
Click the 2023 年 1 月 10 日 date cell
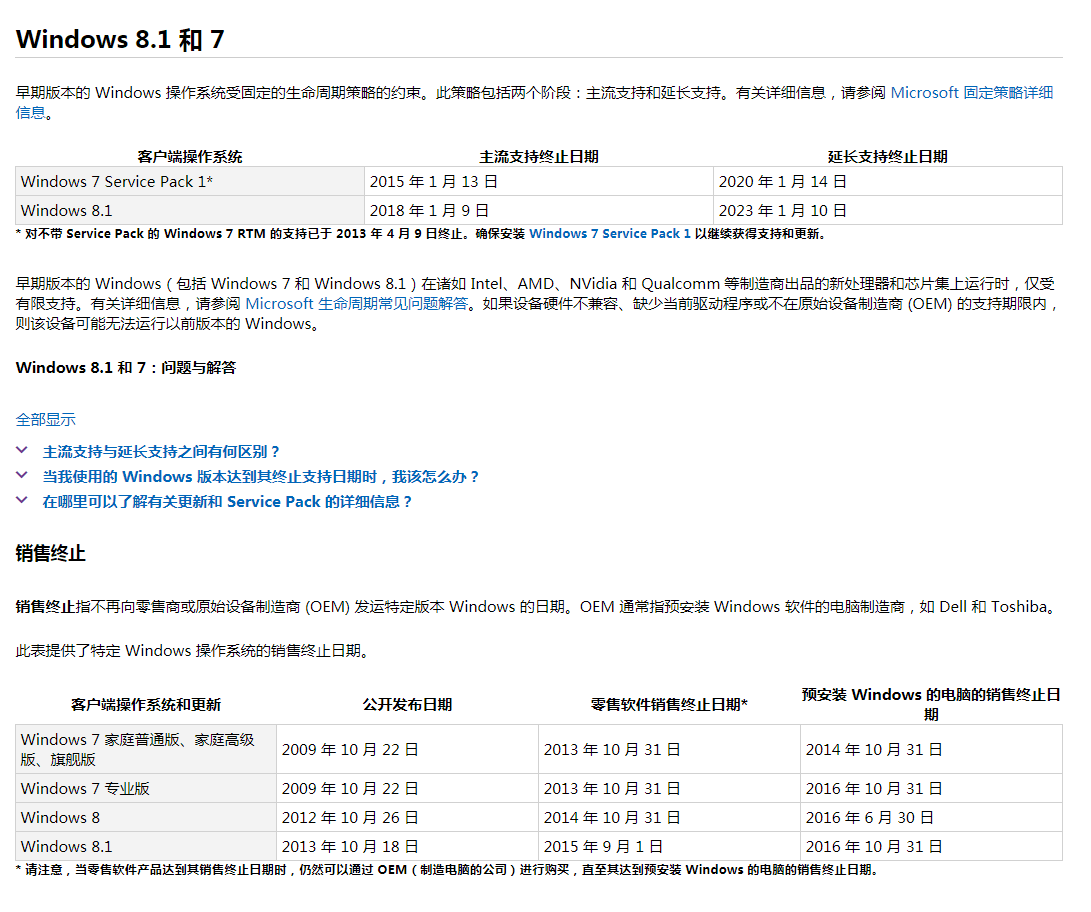pyautogui.click(x=782, y=210)
